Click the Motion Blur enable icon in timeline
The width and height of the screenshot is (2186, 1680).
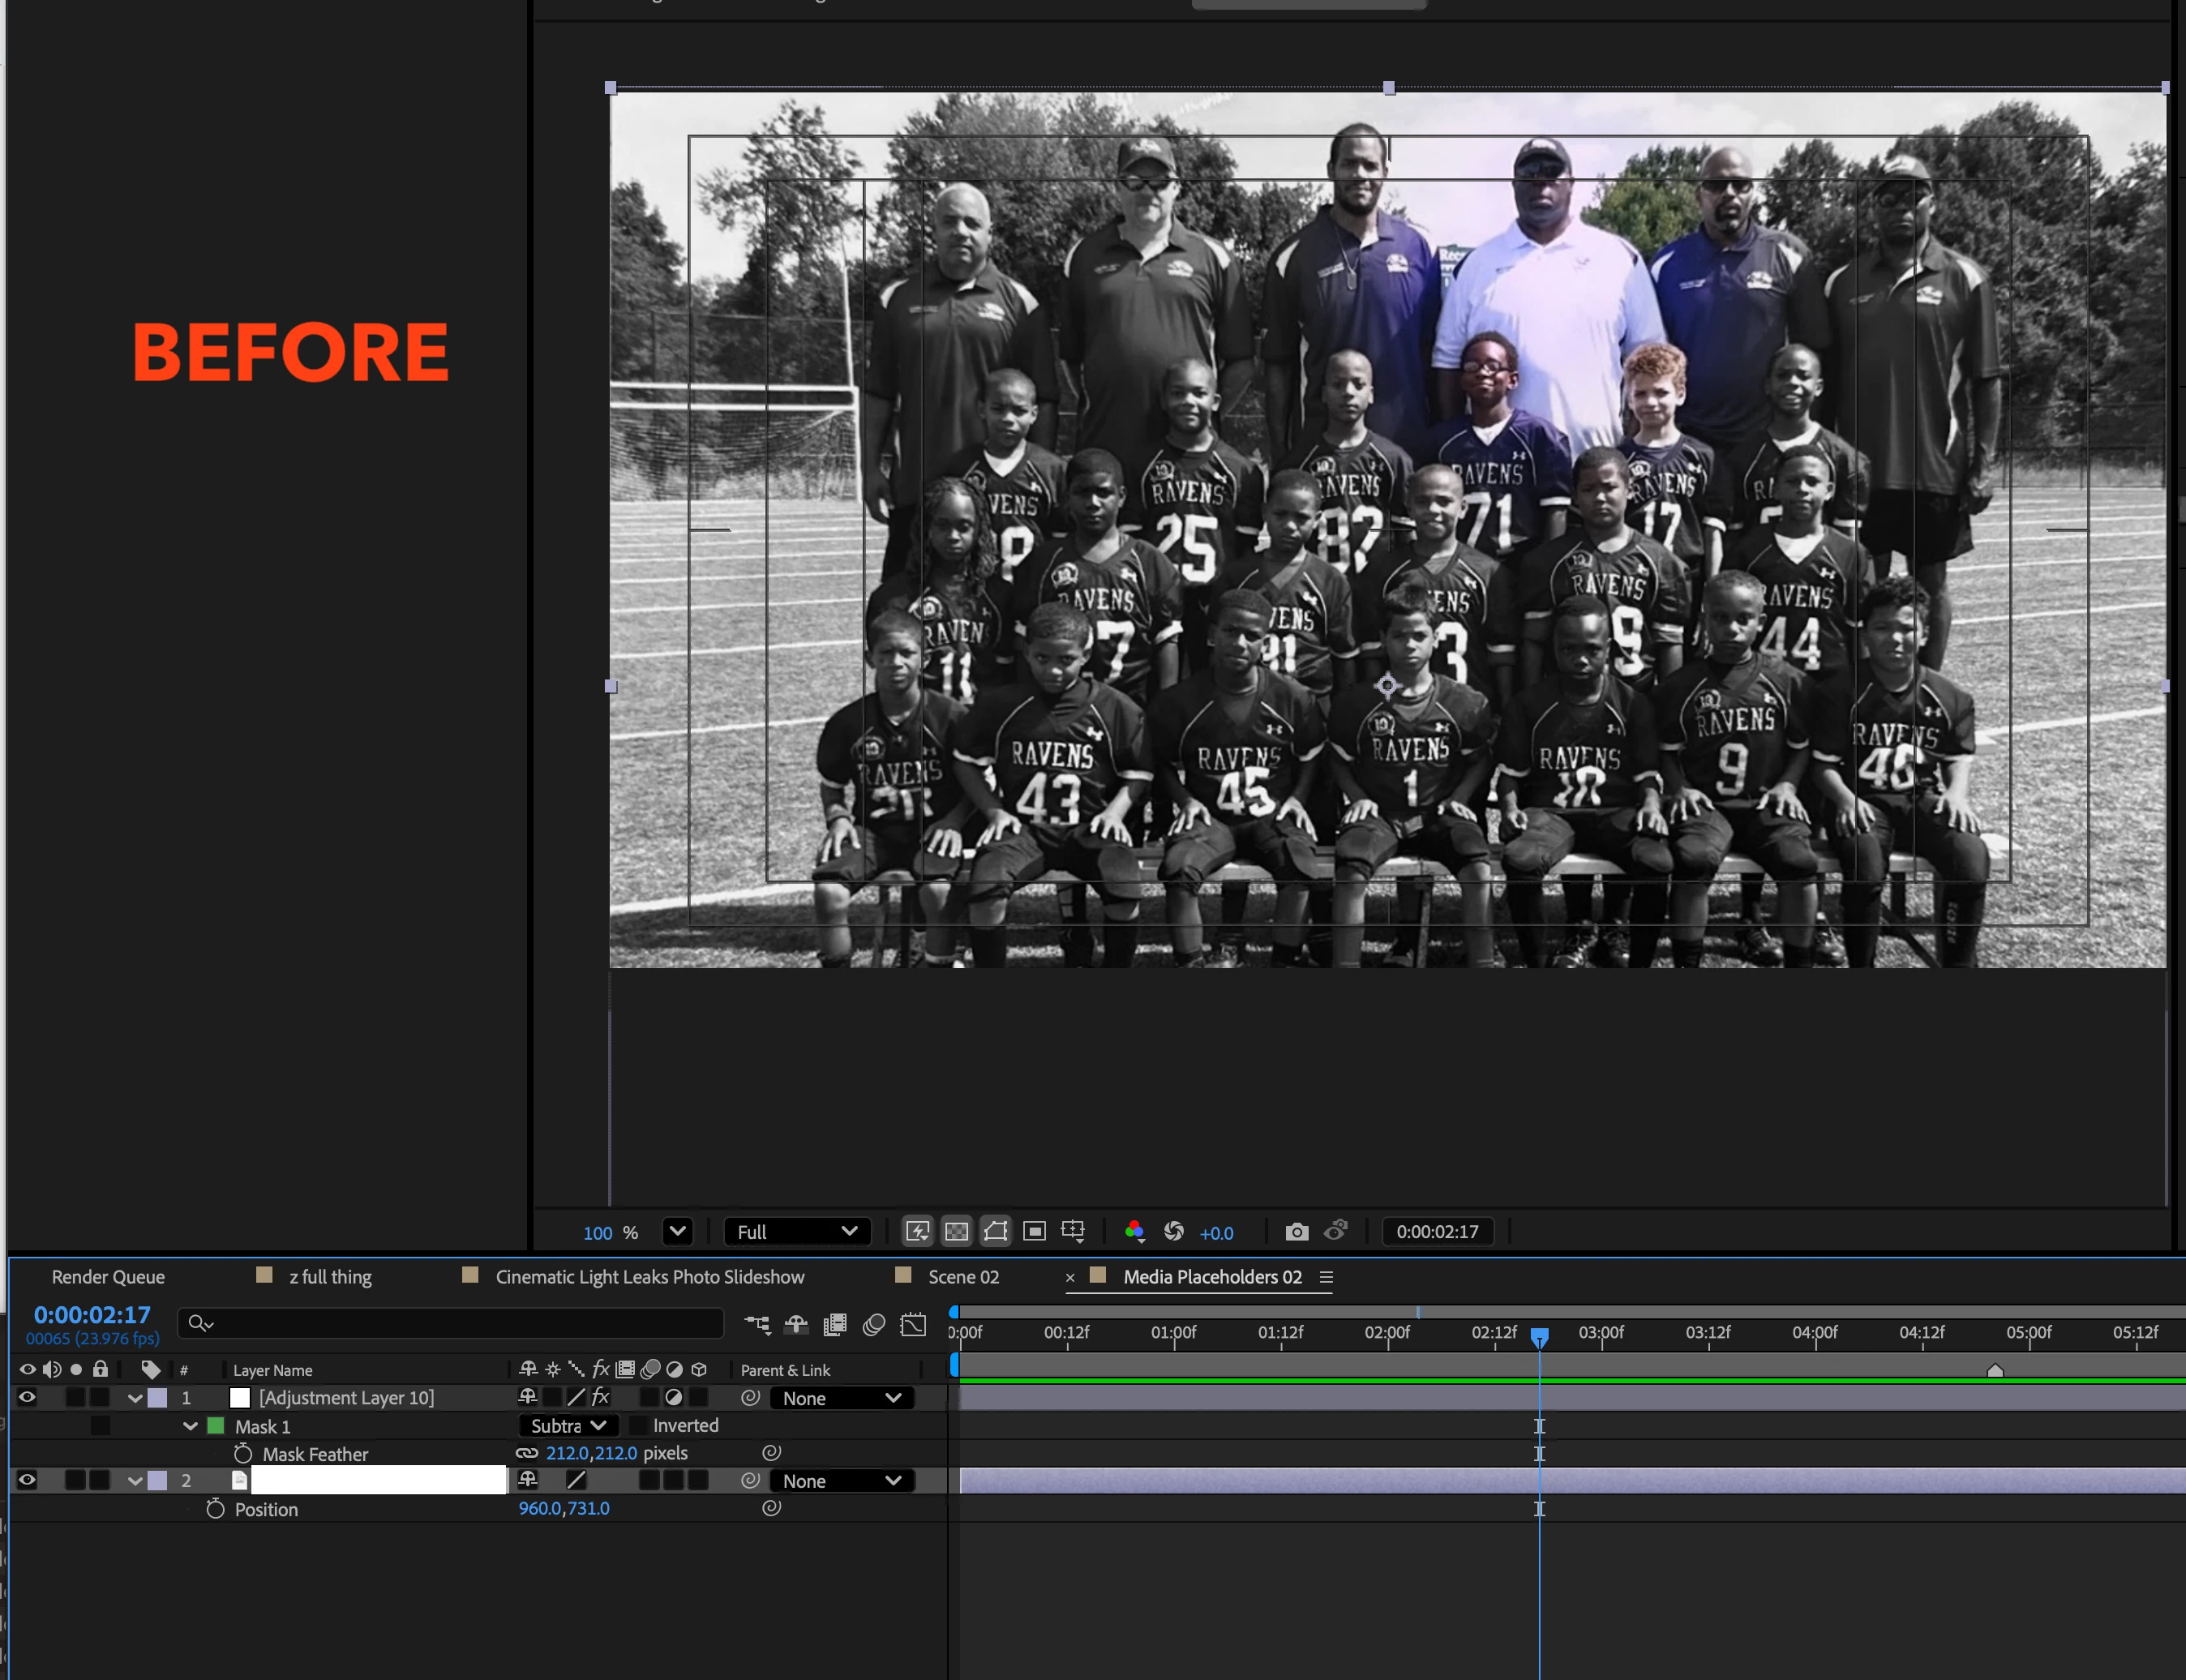click(874, 1324)
